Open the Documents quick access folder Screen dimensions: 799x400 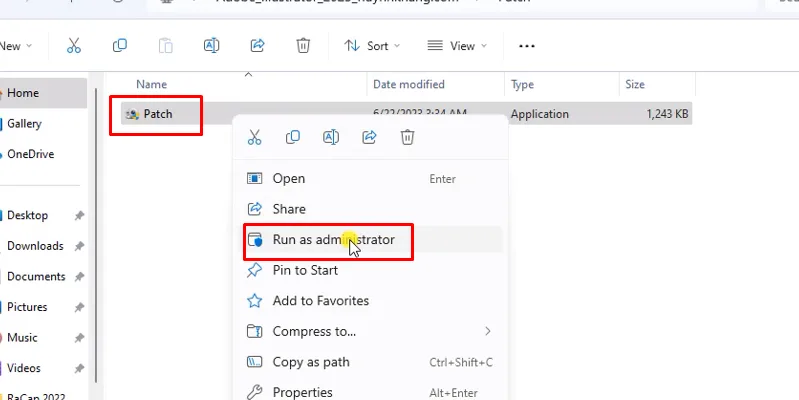36,277
